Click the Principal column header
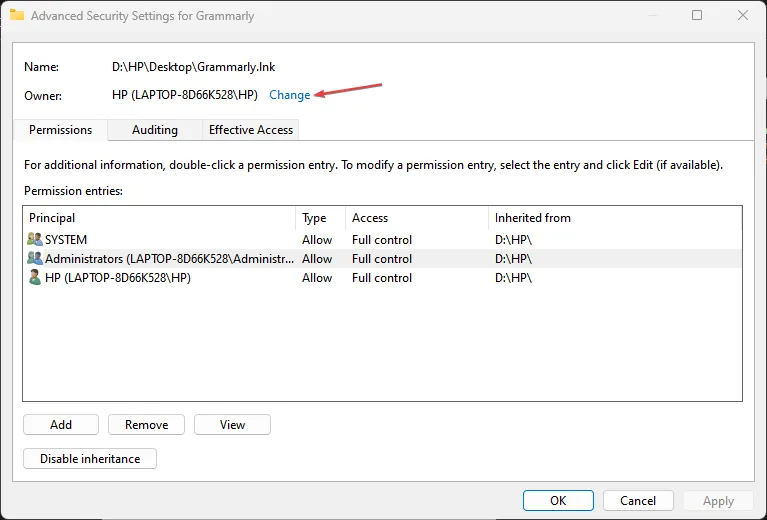This screenshot has height=520, width=767. [x=159, y=218]
